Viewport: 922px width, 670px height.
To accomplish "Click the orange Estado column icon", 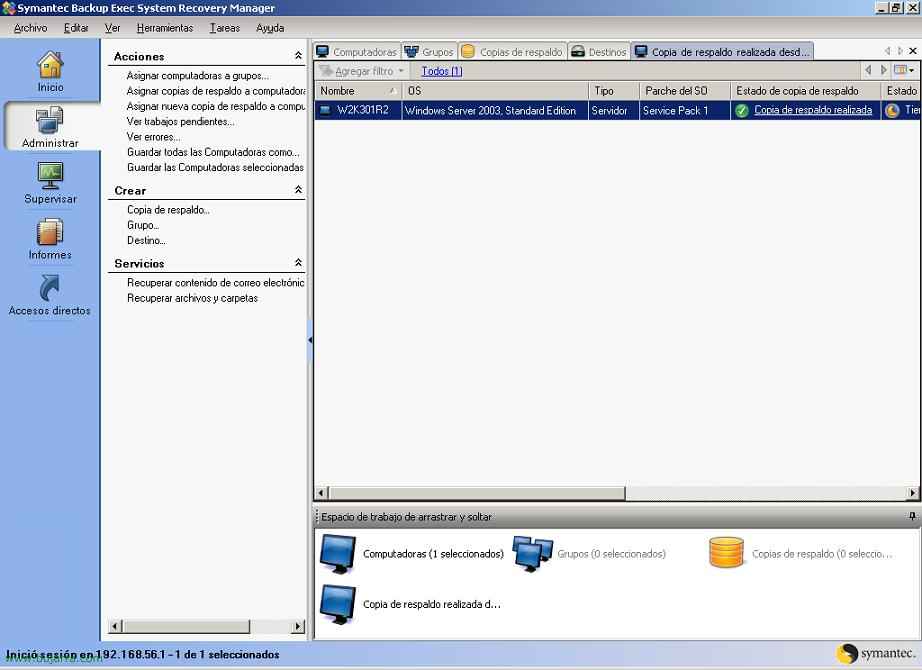I will [893, 111].
